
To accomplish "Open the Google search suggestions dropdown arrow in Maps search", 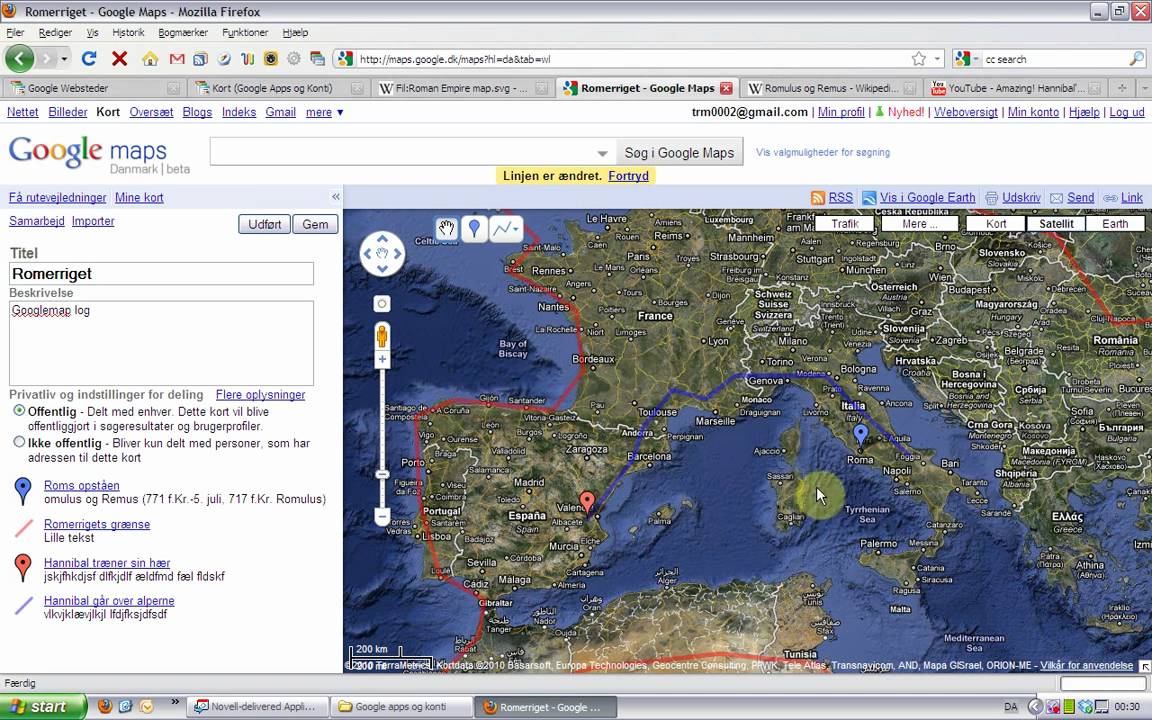I will pyautogui.click(x=602, y=154).
